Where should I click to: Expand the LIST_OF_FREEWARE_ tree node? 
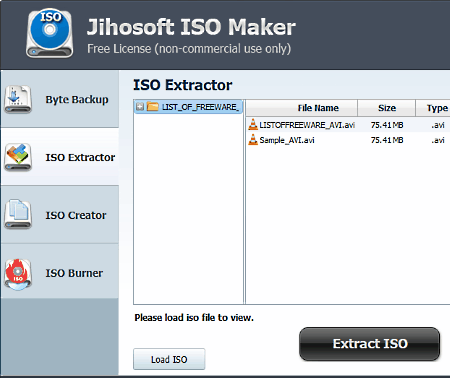tap(140, 107)
